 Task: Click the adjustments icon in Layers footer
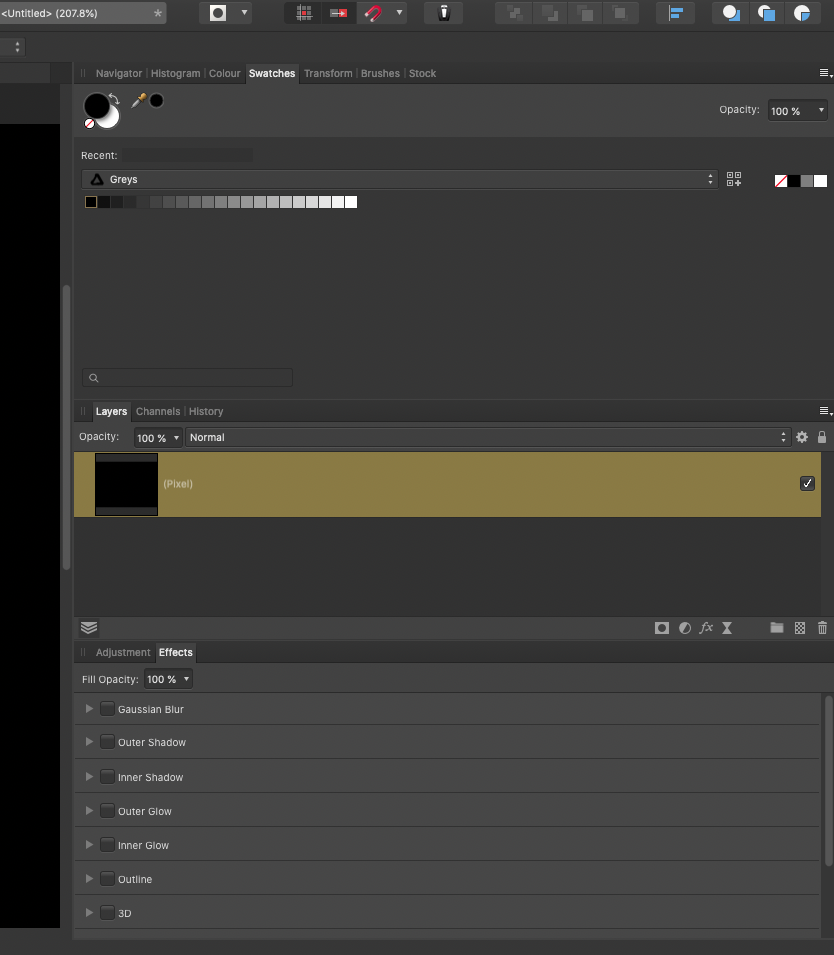[685, 628]
